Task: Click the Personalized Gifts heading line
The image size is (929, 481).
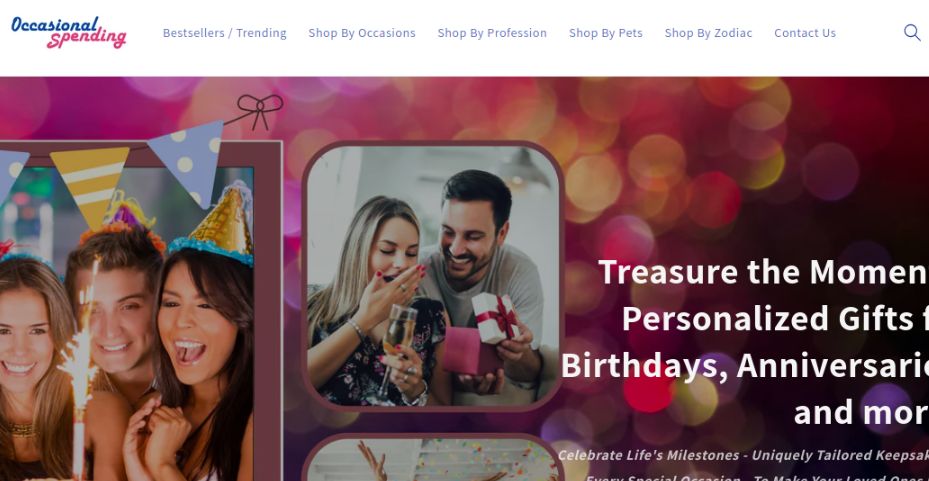Action: pyautogui.click(x=775, y=319)
